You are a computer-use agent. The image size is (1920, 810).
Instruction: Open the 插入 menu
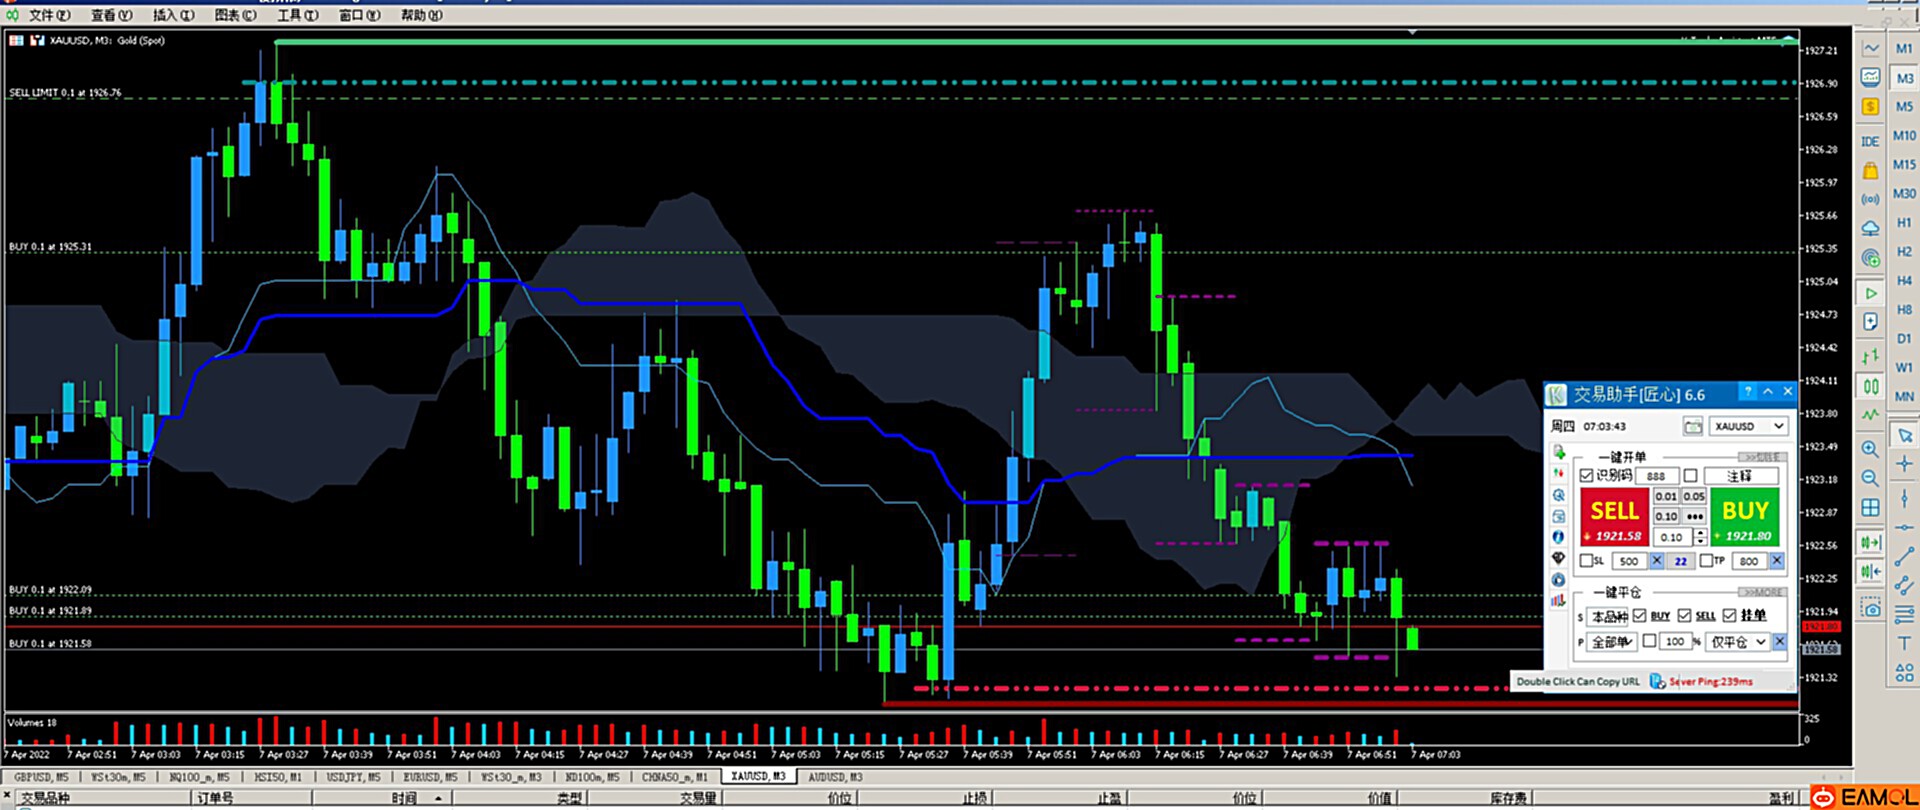pos(173,15)
